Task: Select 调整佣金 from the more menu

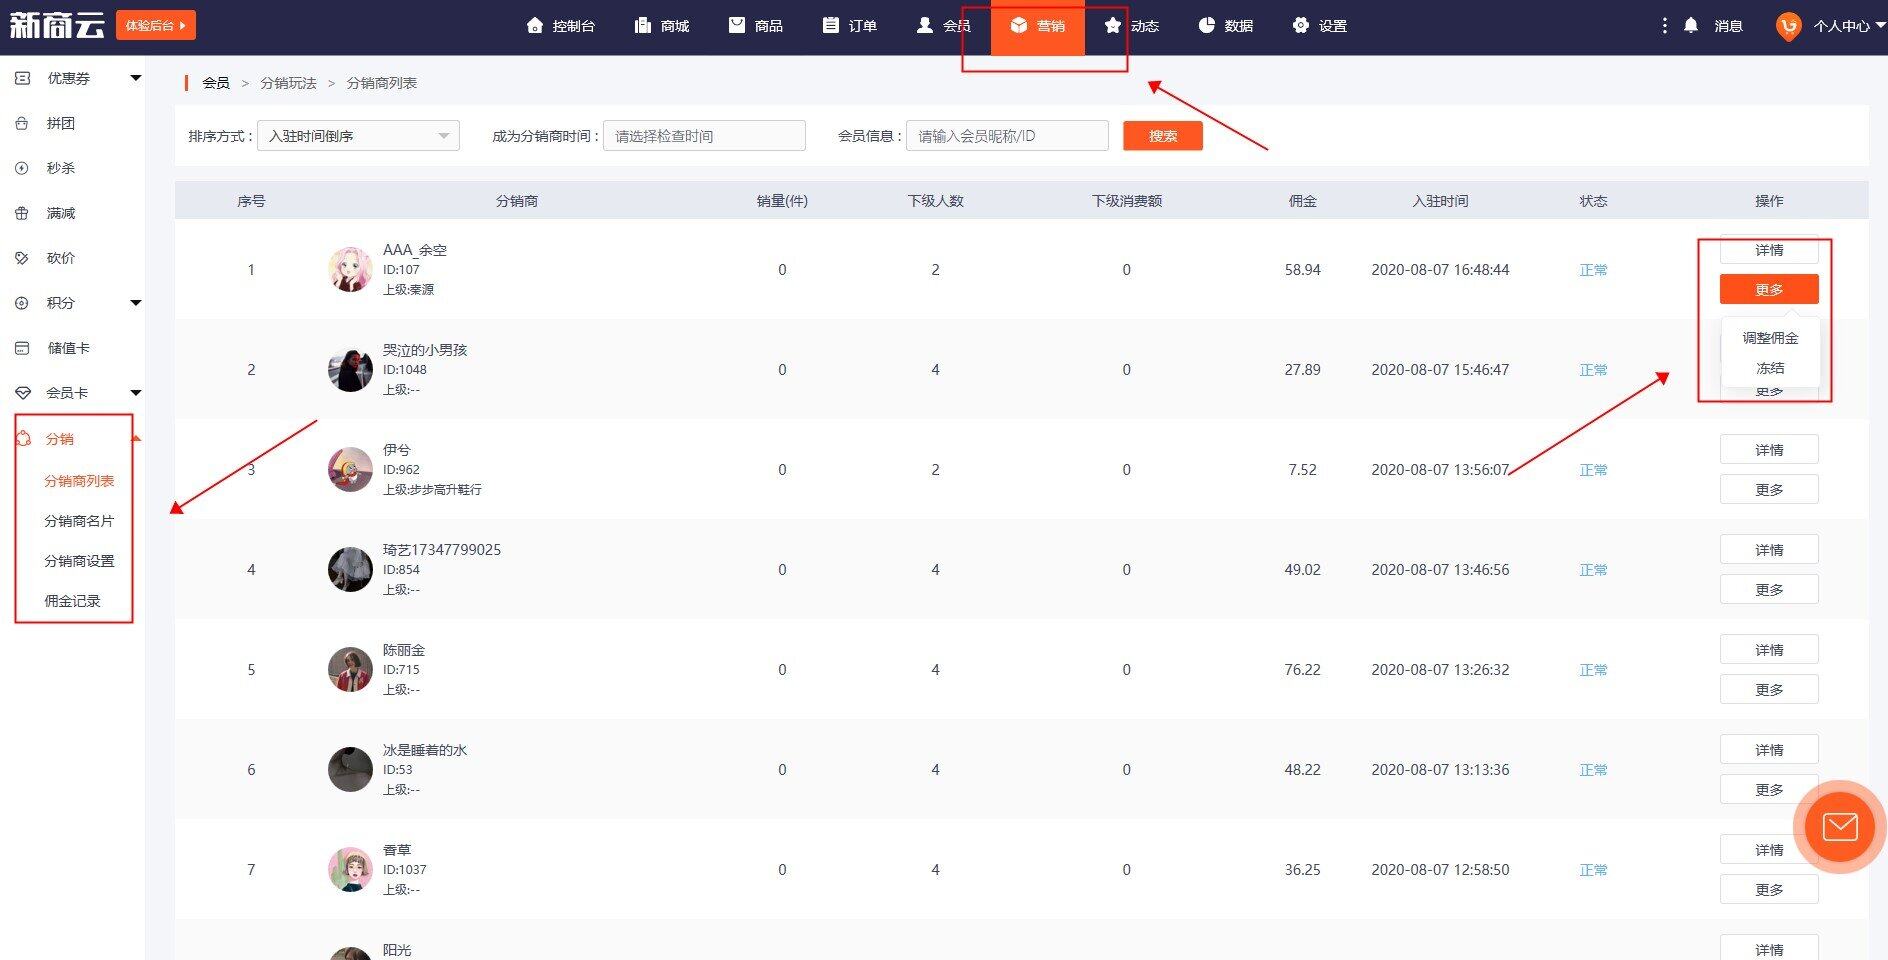Action: pos(1769,338)
